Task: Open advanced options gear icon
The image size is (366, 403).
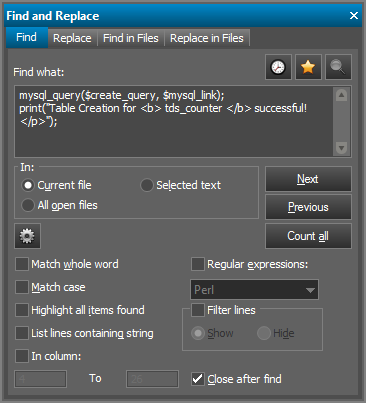Action: [27, 236]
